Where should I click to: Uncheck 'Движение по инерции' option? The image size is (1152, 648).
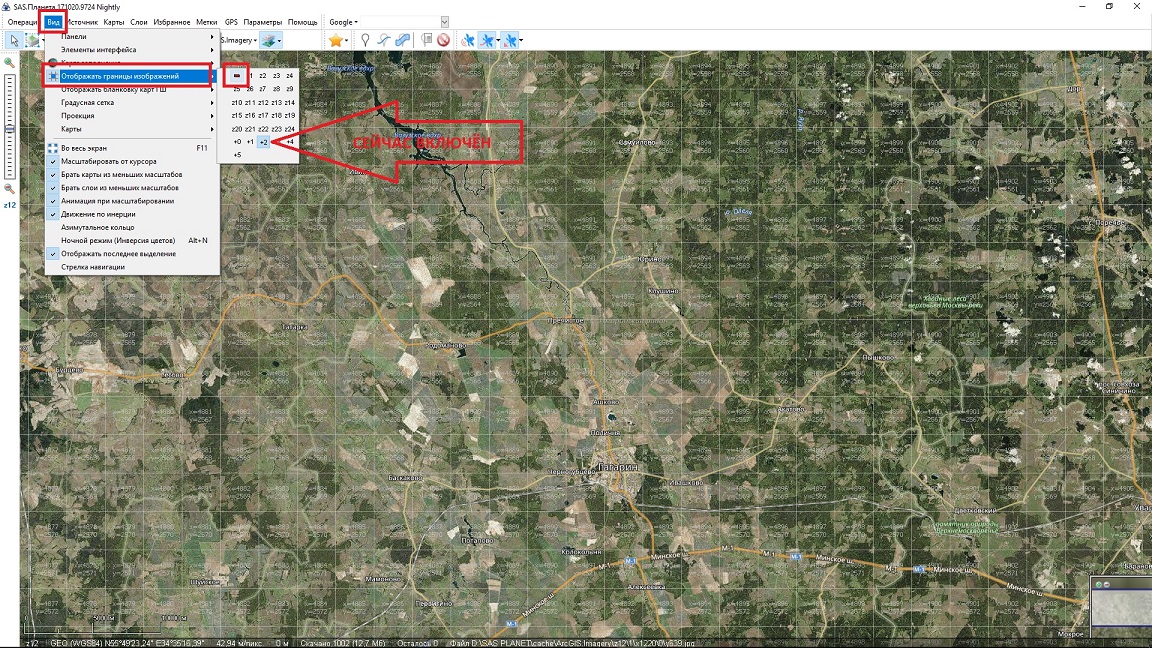tap(98, 214)
